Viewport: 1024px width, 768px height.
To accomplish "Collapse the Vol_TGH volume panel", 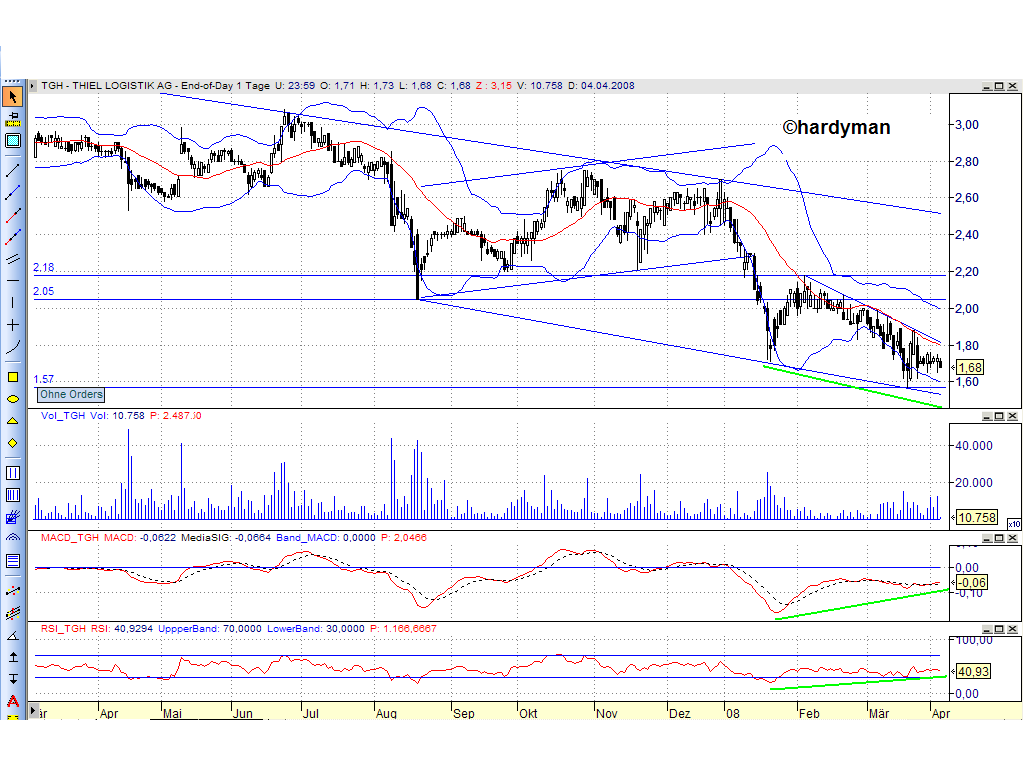I will (x=987, y=416).
